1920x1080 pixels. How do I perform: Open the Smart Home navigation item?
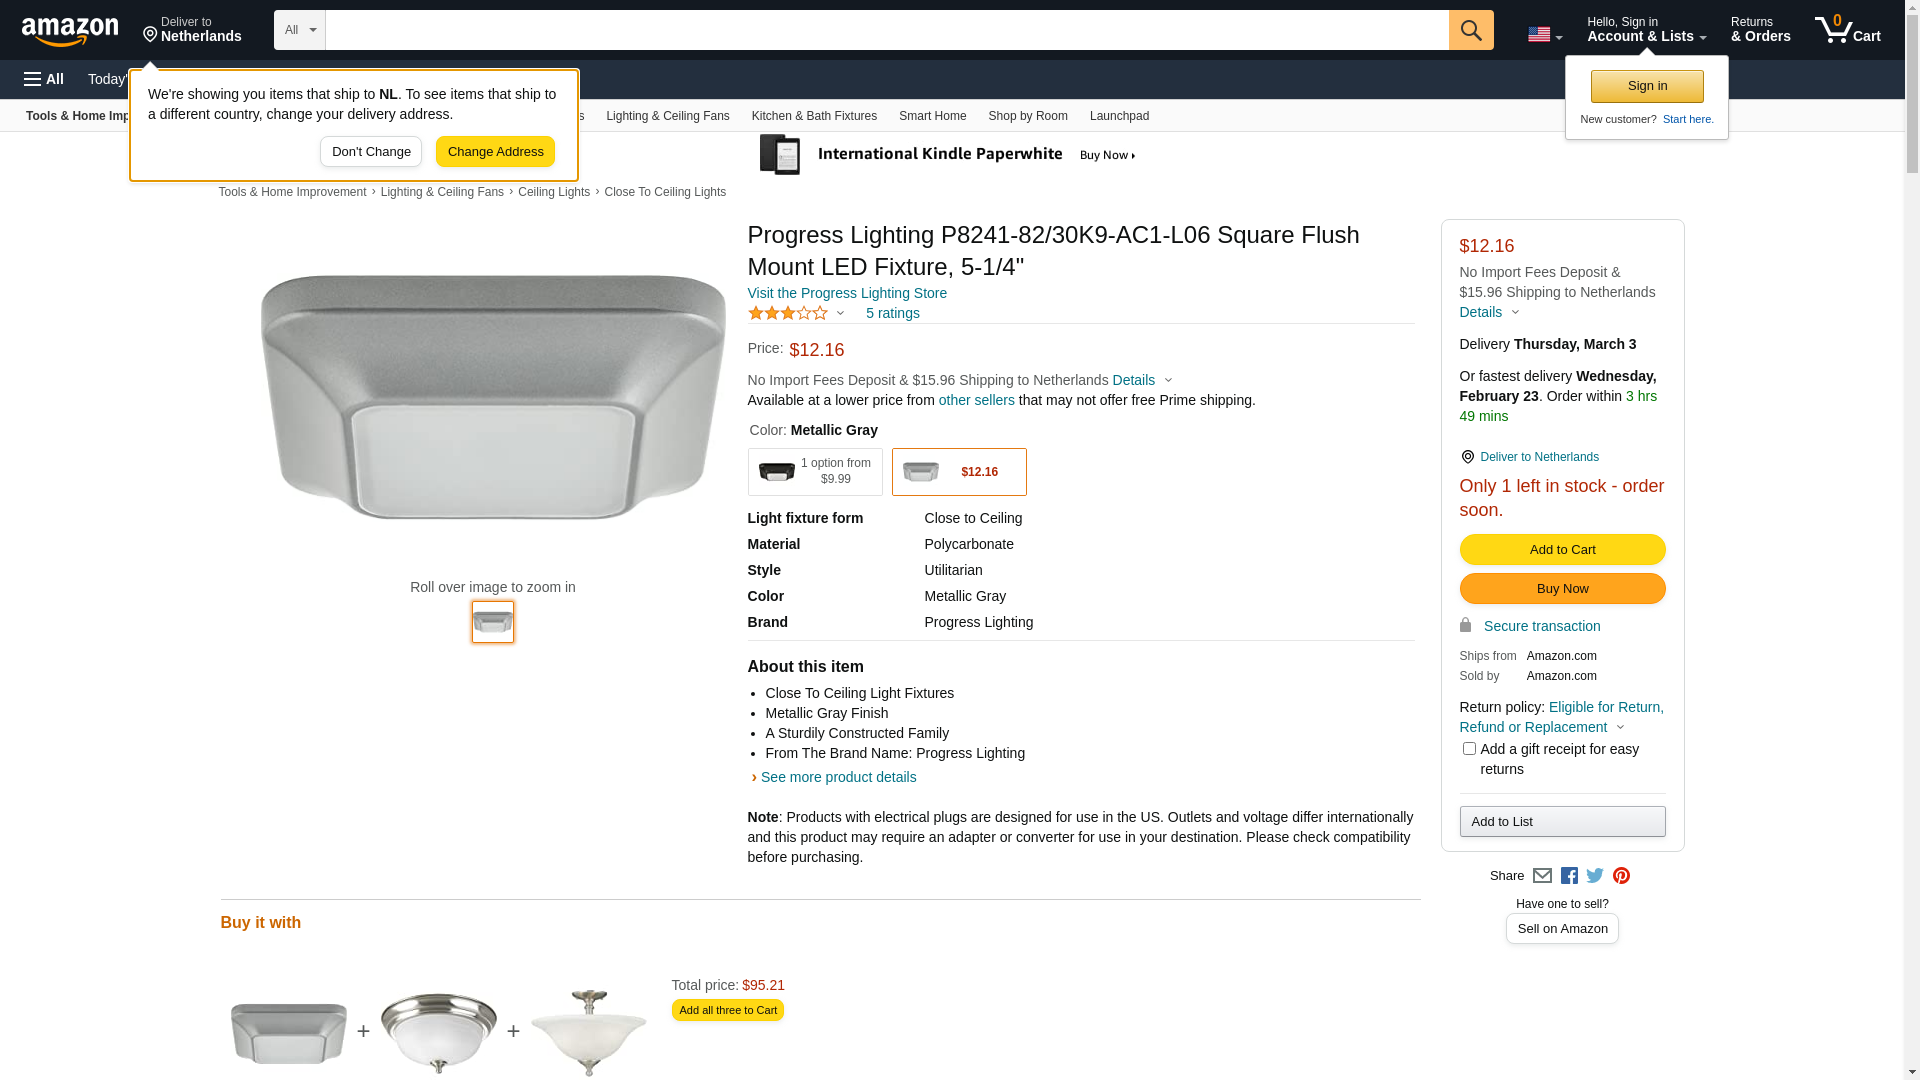tap(932, 116)
